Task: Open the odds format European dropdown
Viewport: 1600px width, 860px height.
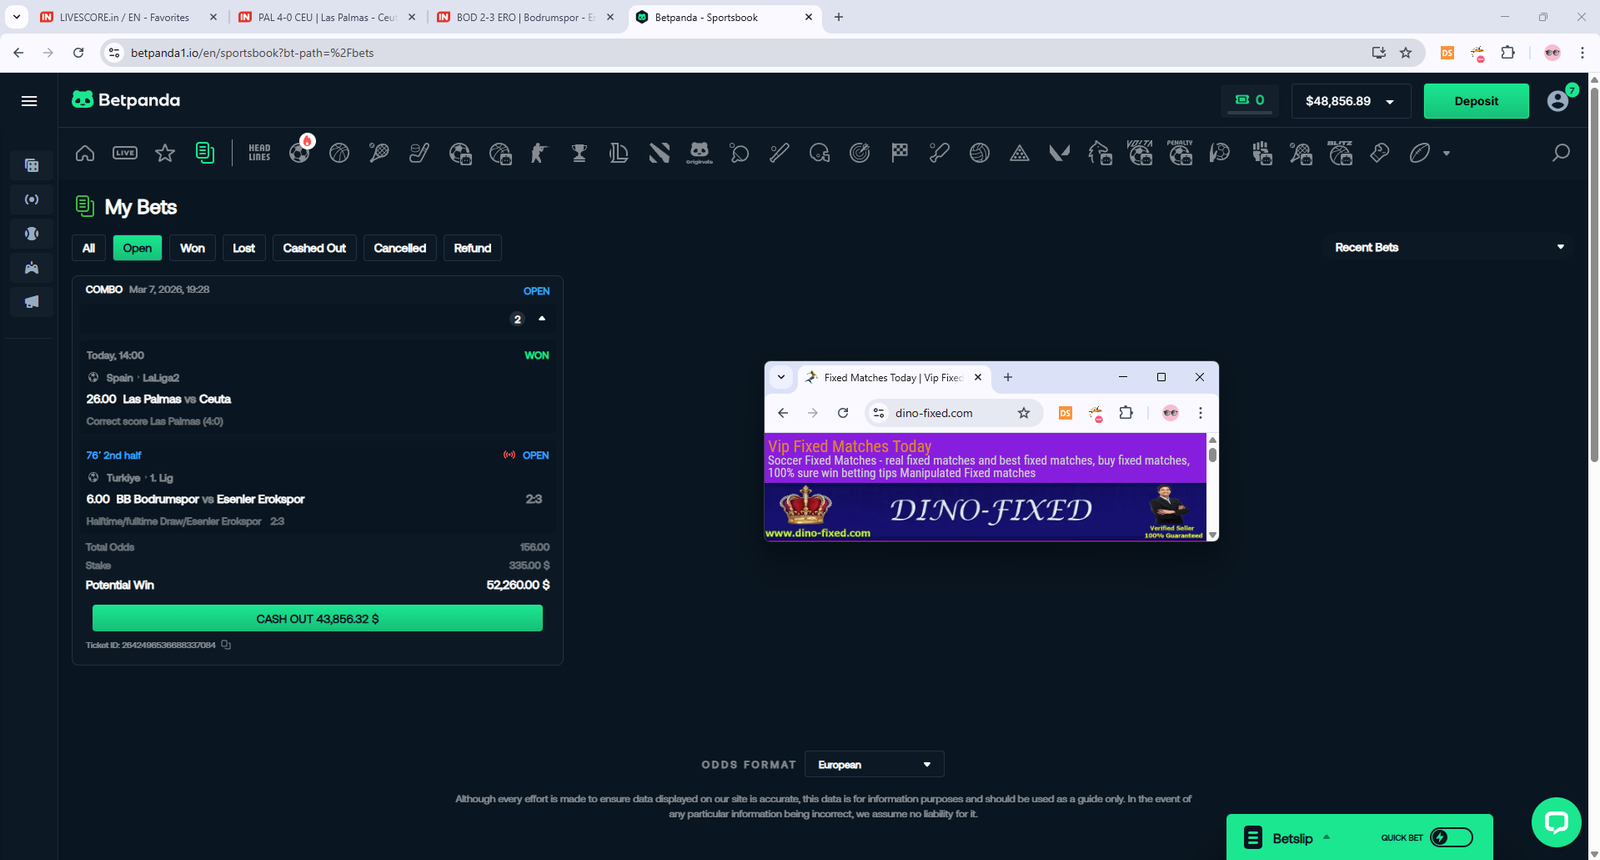Action: click(x=873, y=765)
